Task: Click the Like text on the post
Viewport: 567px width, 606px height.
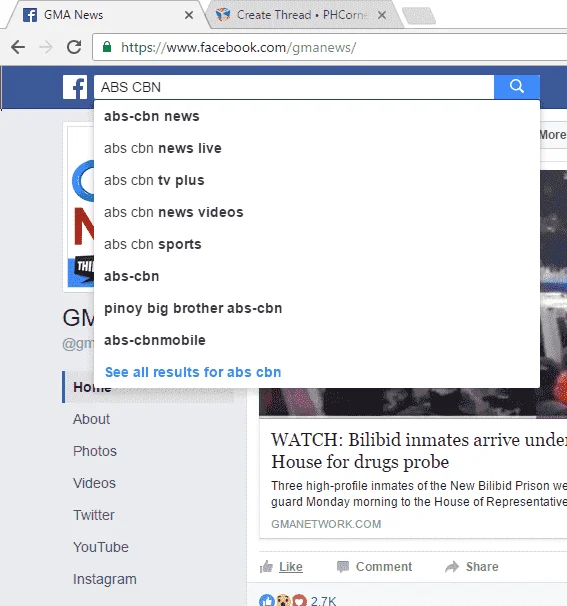Action: 291,567
